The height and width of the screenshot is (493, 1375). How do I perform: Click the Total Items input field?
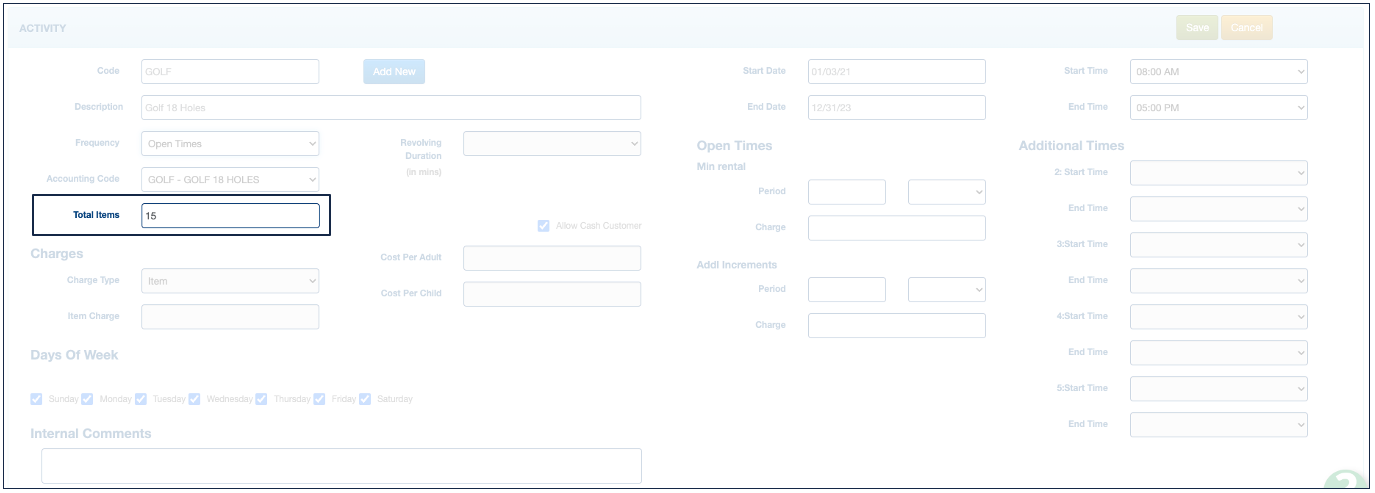(230, 216)
